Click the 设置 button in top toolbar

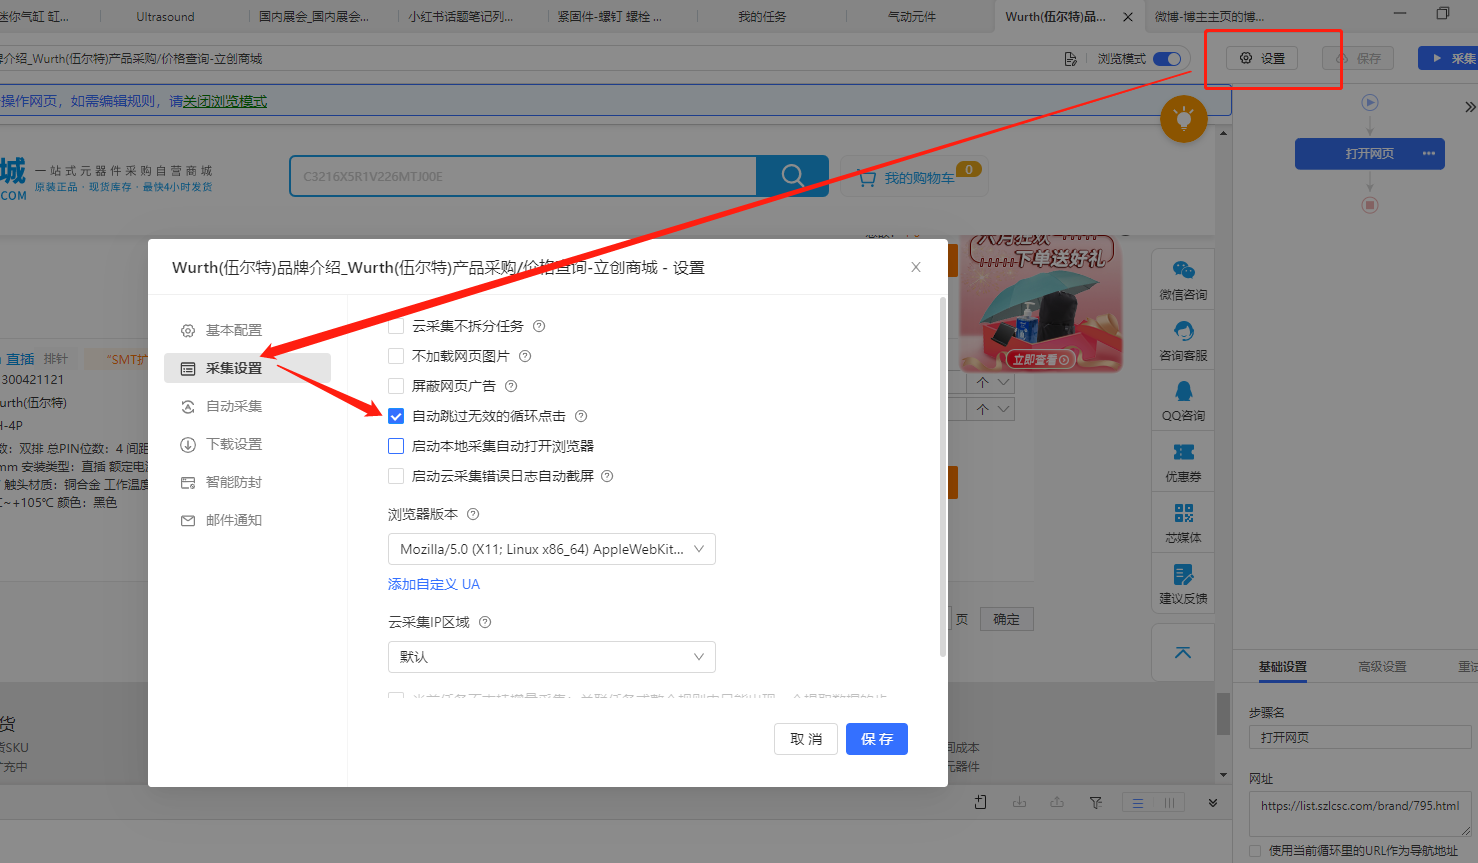pyautogui.click(x=1262, y=58)
